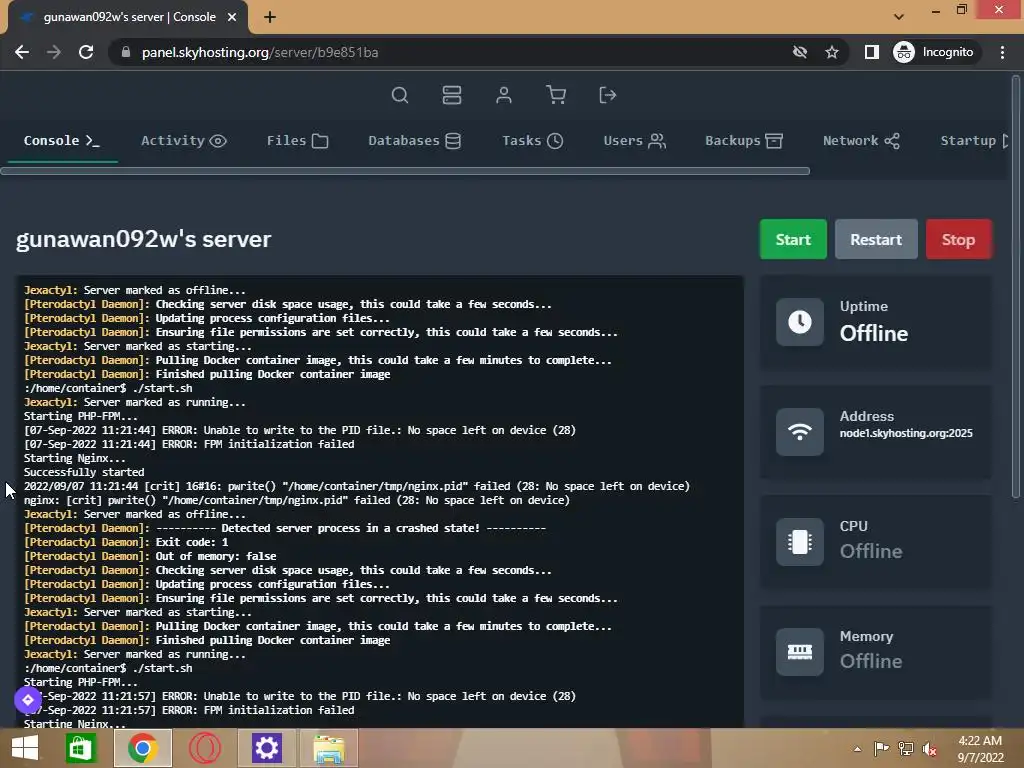
Task: Click the red Stop button
Action: click(958, 239)
